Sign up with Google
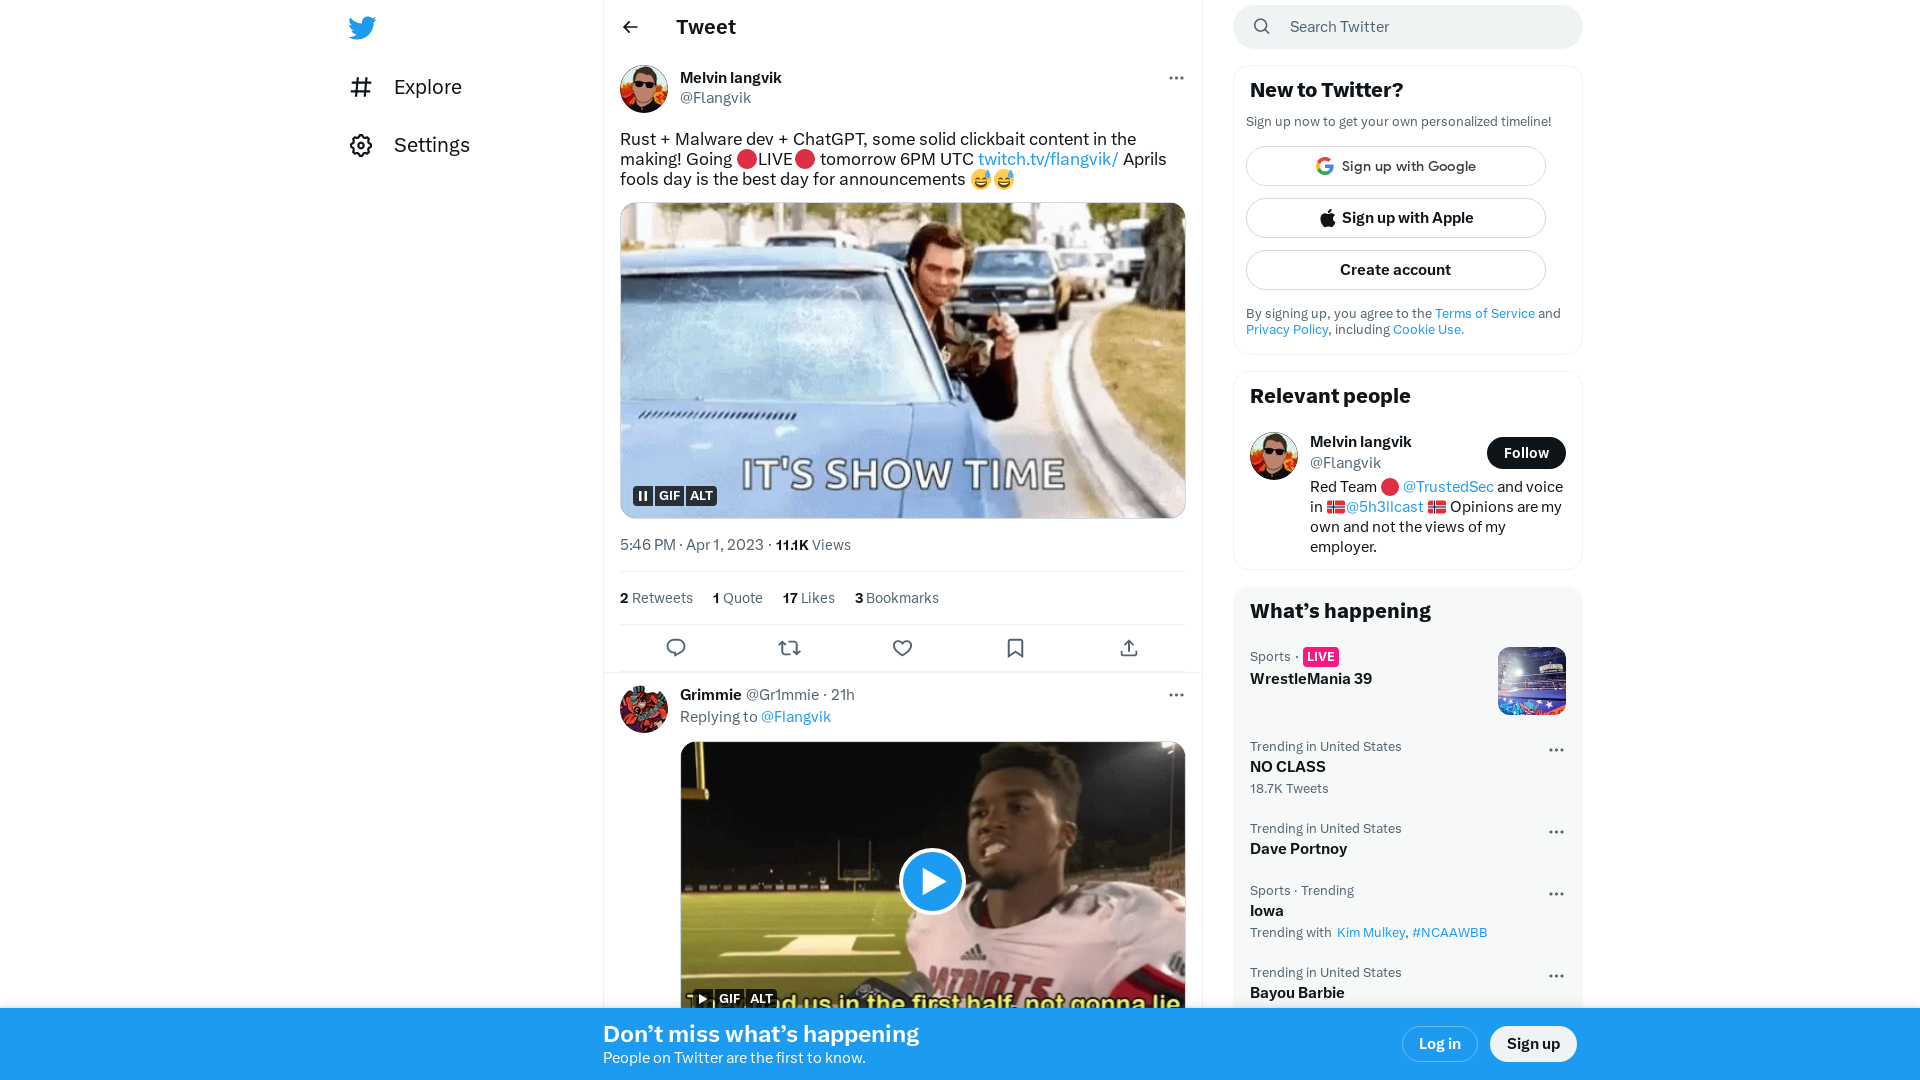This screenshot has height=1080, width=1920. tap(1396, 166)
